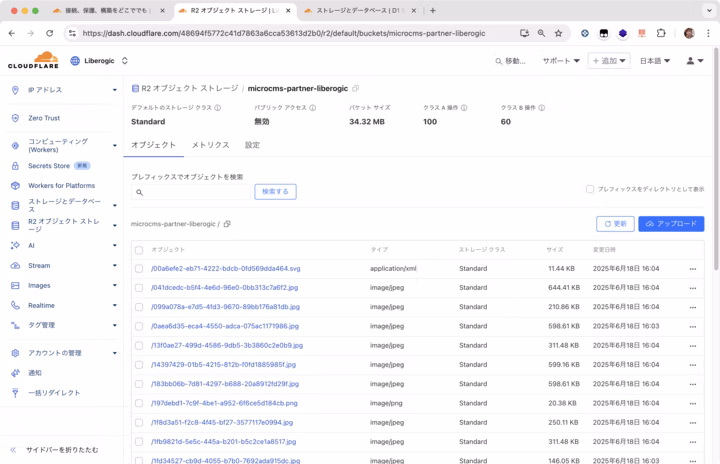
Task: Click the 検索する button
Action: coord(275,191)
